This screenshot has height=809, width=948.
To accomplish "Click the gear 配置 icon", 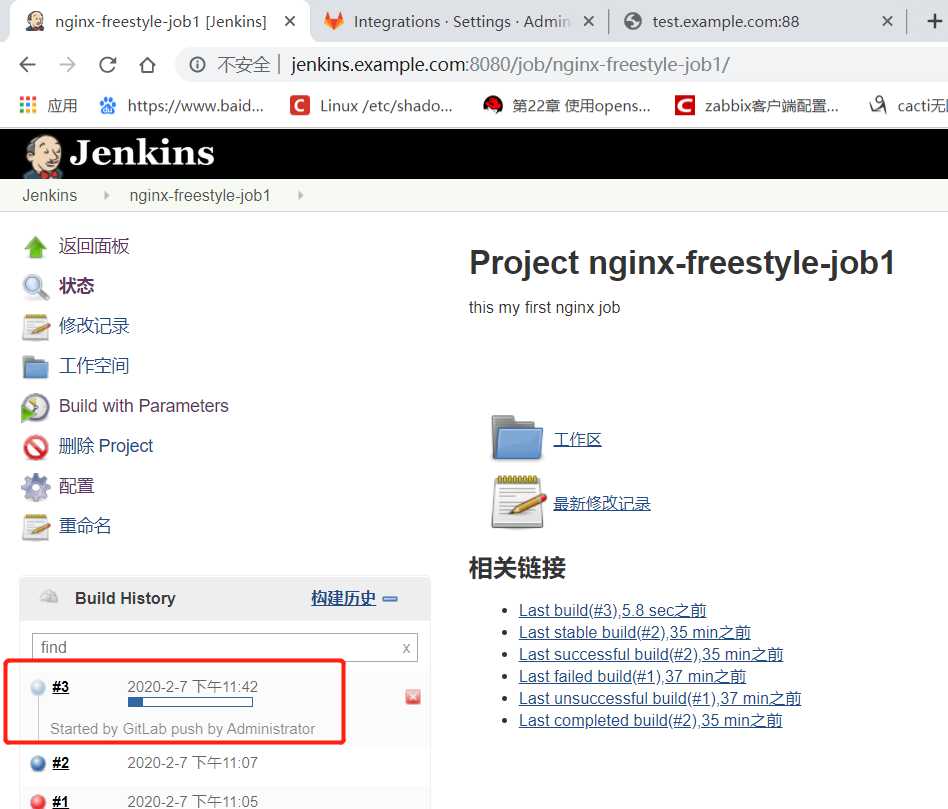I will tap(35, 487).
